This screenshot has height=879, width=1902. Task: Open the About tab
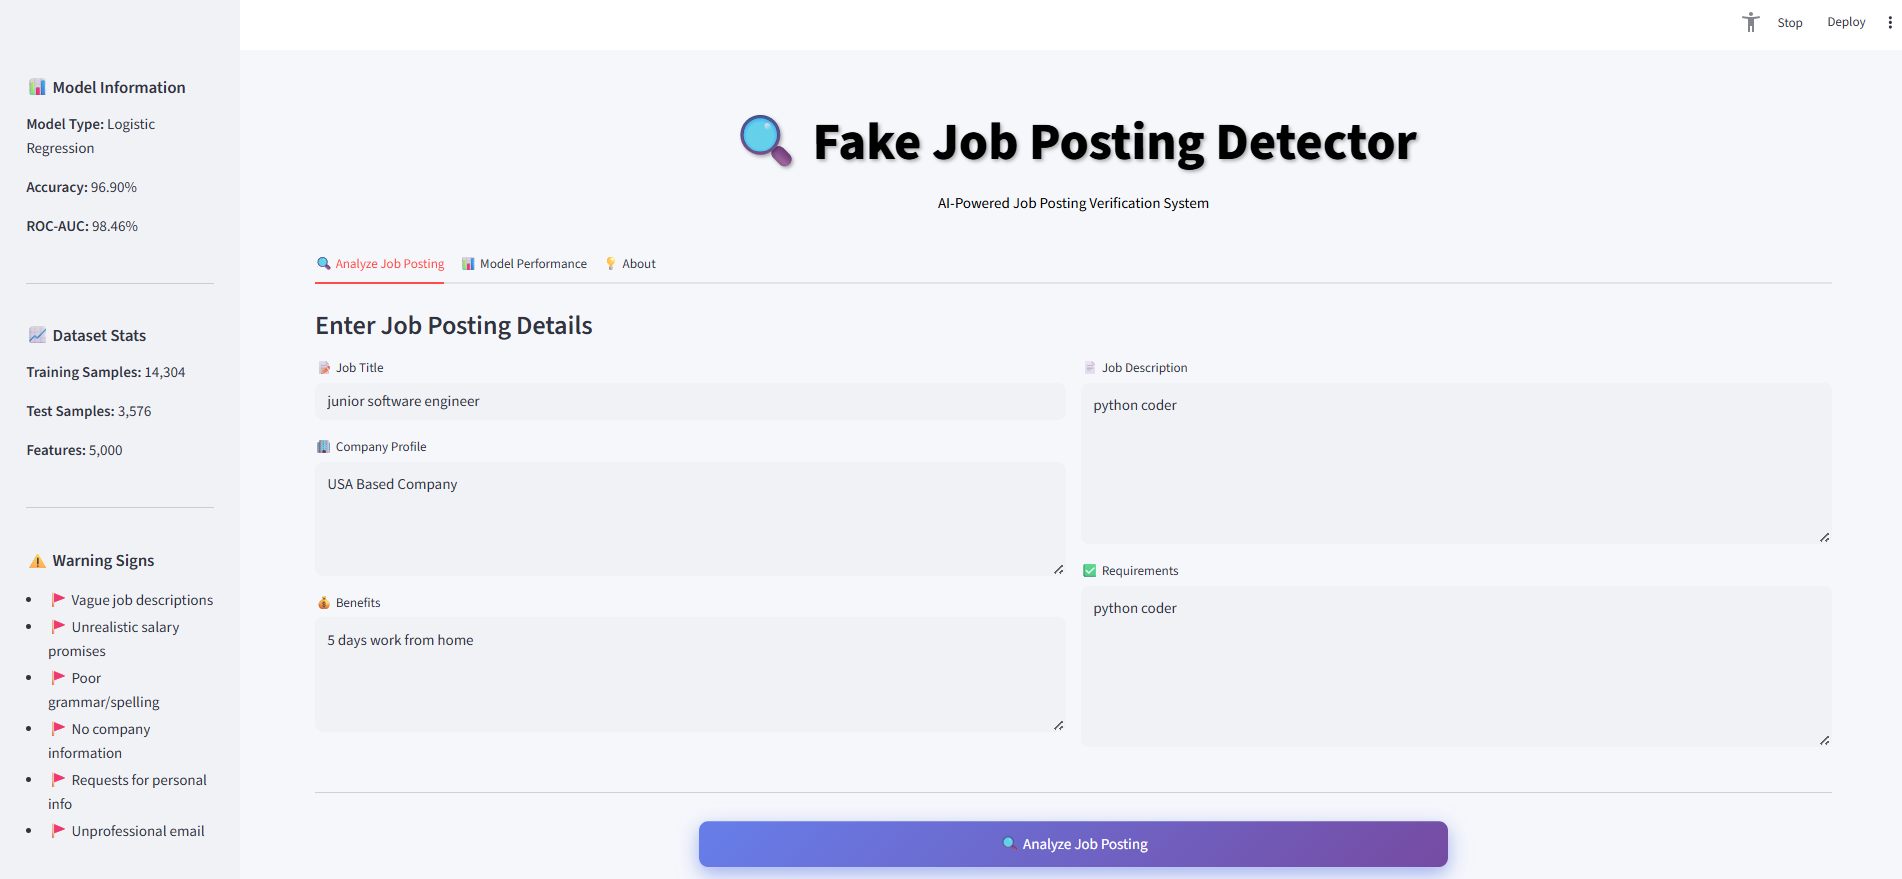coord(631,264)
